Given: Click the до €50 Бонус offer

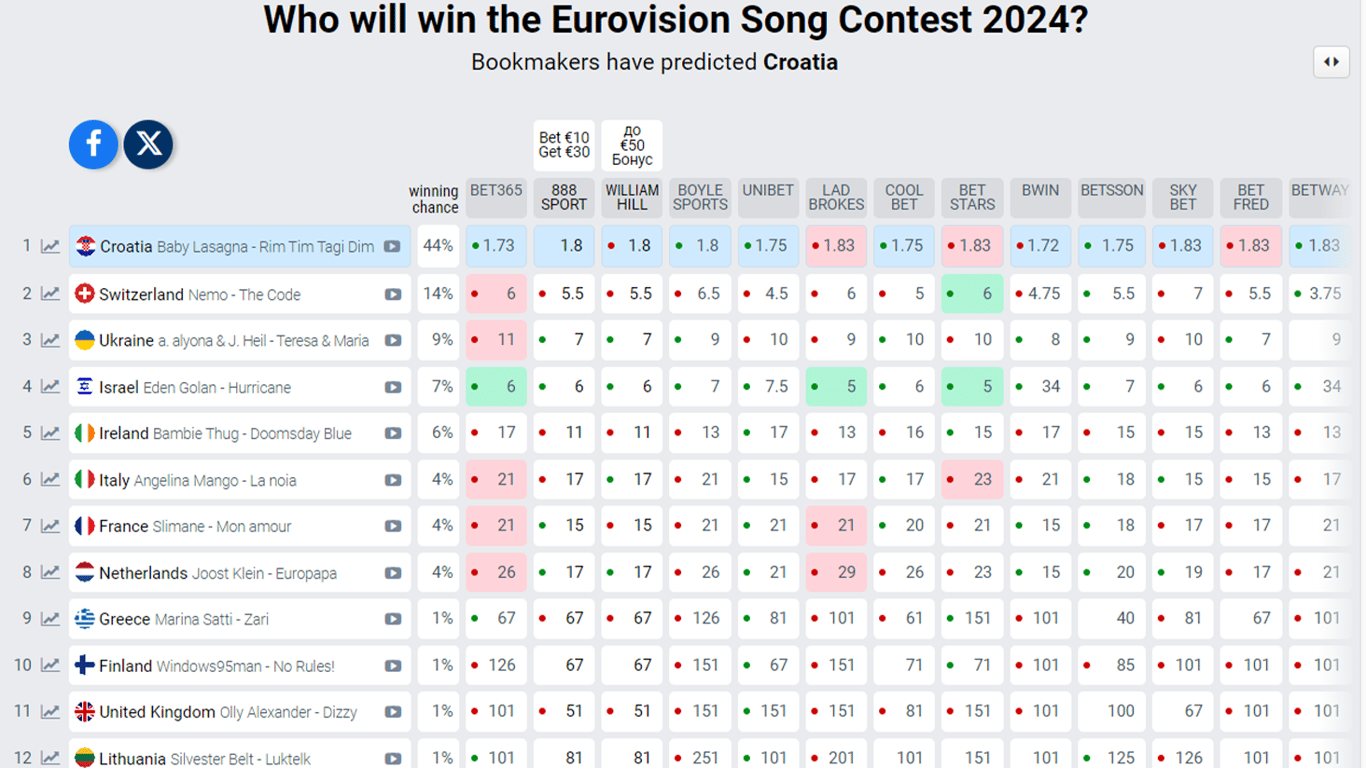Looking at the screenshot, I should point(631,145).
